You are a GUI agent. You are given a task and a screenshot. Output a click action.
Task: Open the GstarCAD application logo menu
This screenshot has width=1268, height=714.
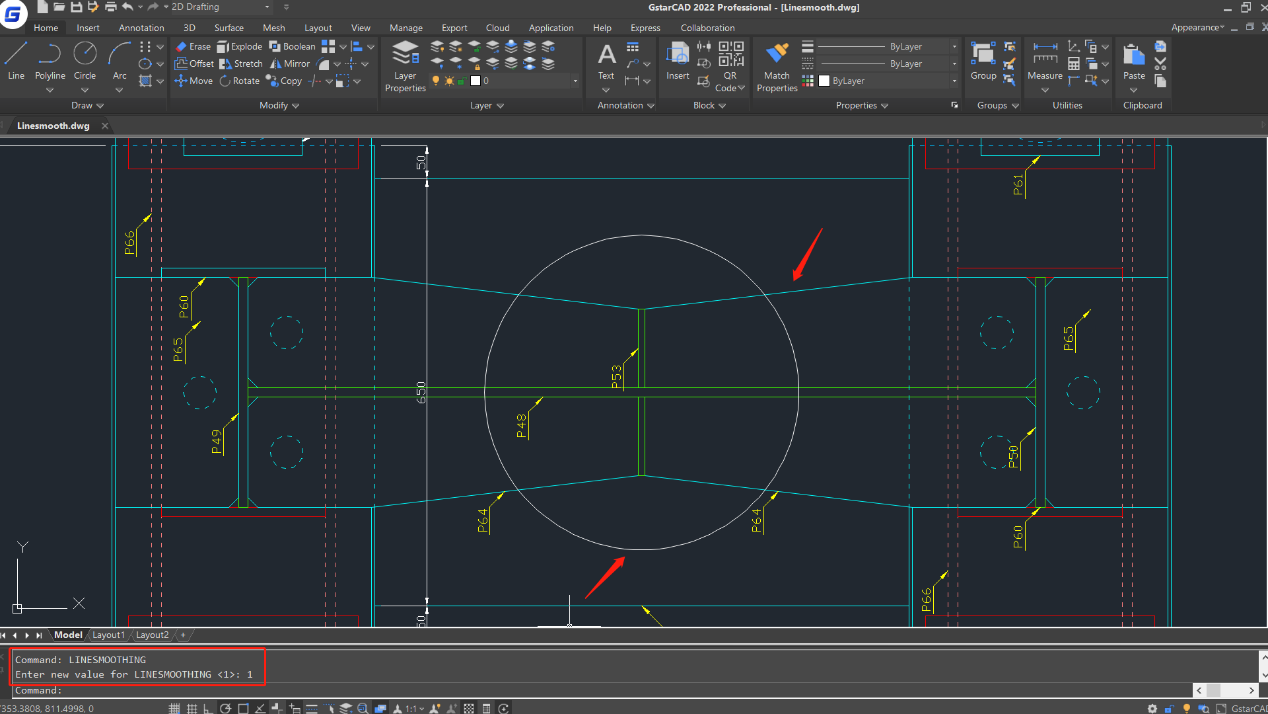point(13,13)
